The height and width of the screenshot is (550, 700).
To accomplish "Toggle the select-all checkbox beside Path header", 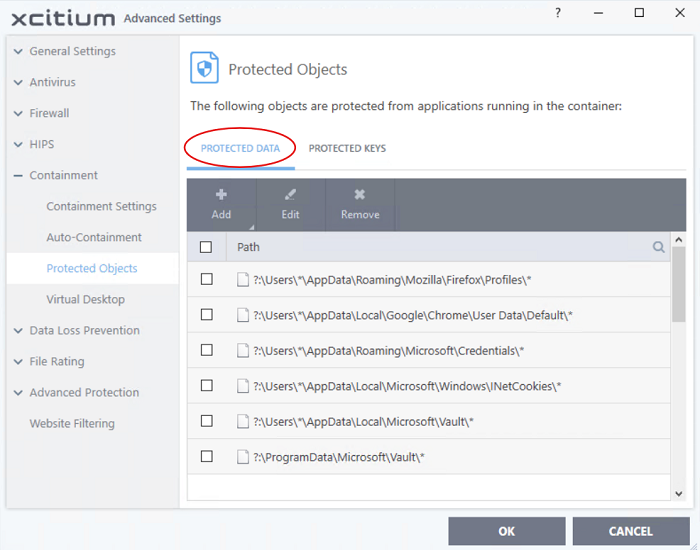I will point(206,247).
